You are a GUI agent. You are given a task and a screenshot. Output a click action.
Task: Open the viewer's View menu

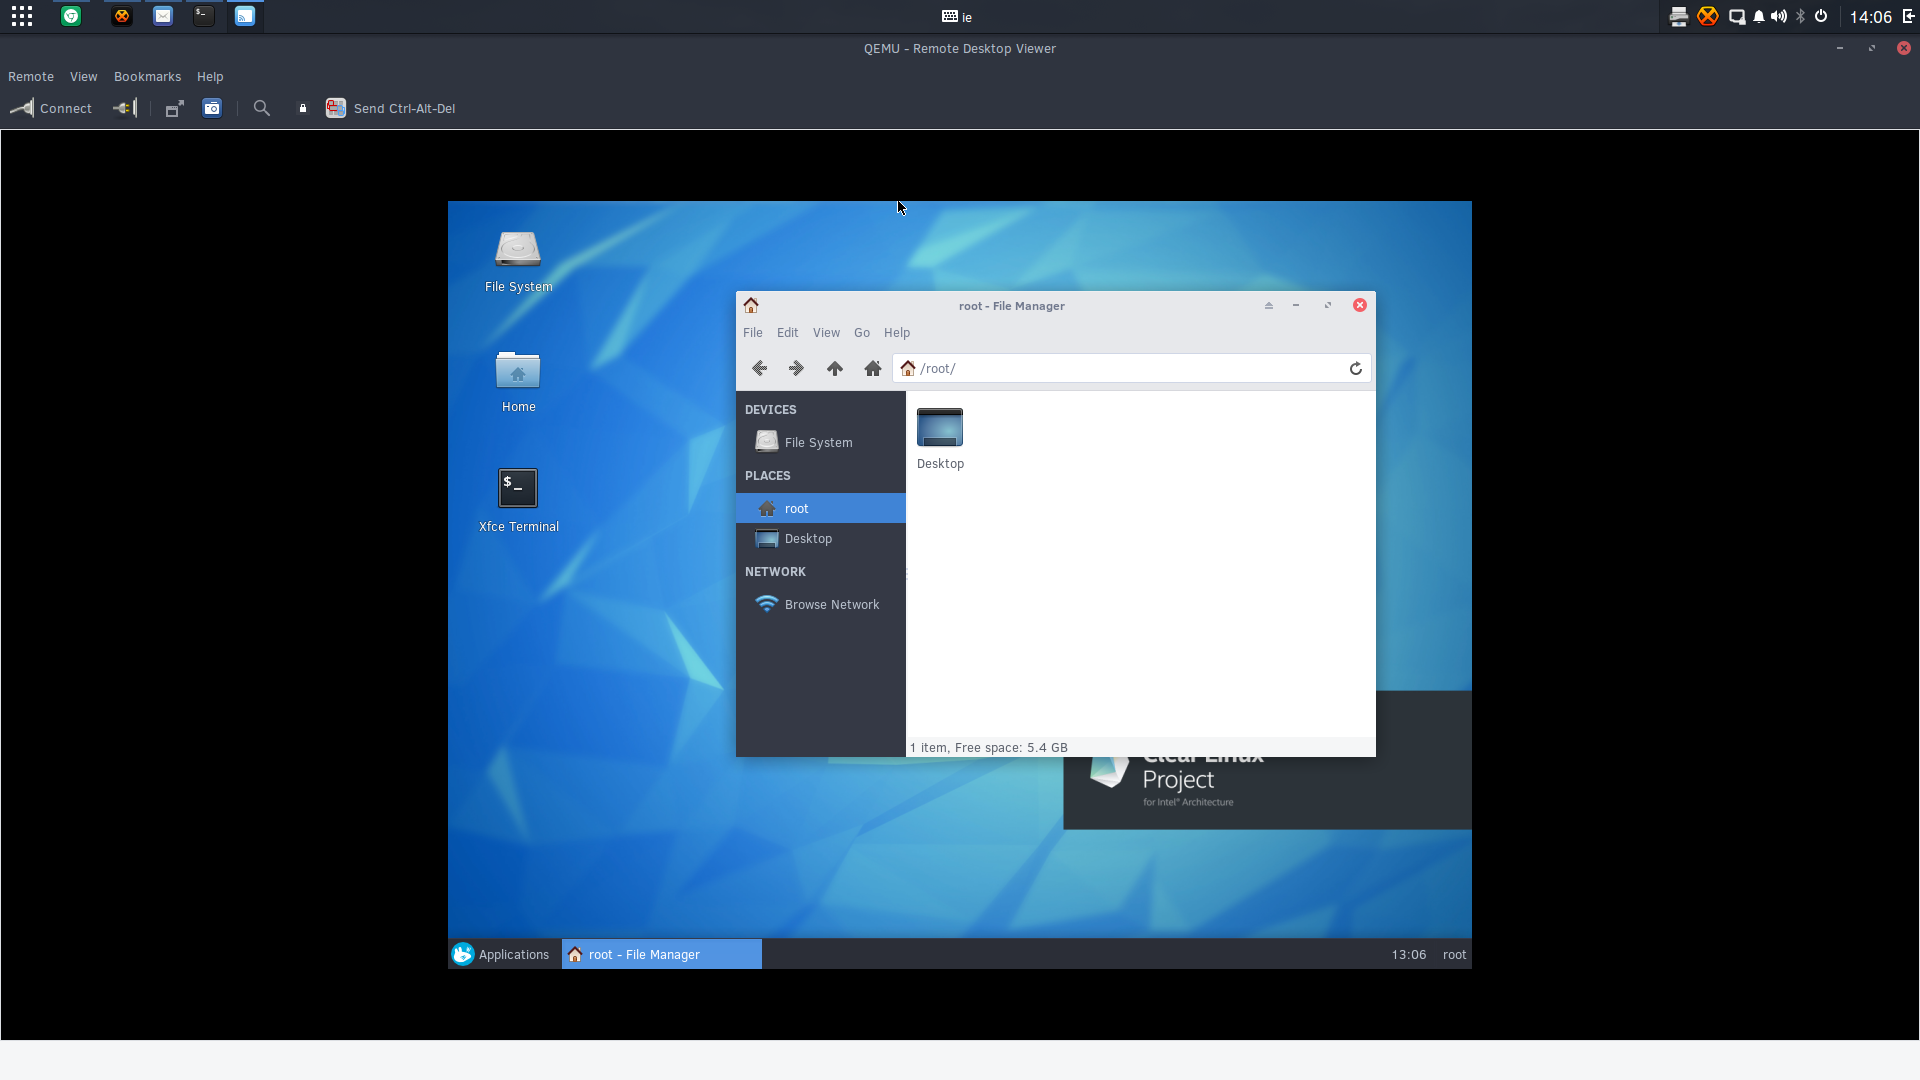click(84, 77)
